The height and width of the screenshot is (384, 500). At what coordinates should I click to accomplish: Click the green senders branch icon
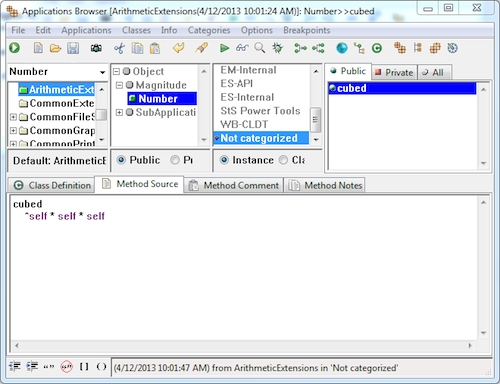pyautogui.click(x=300, y=48)
